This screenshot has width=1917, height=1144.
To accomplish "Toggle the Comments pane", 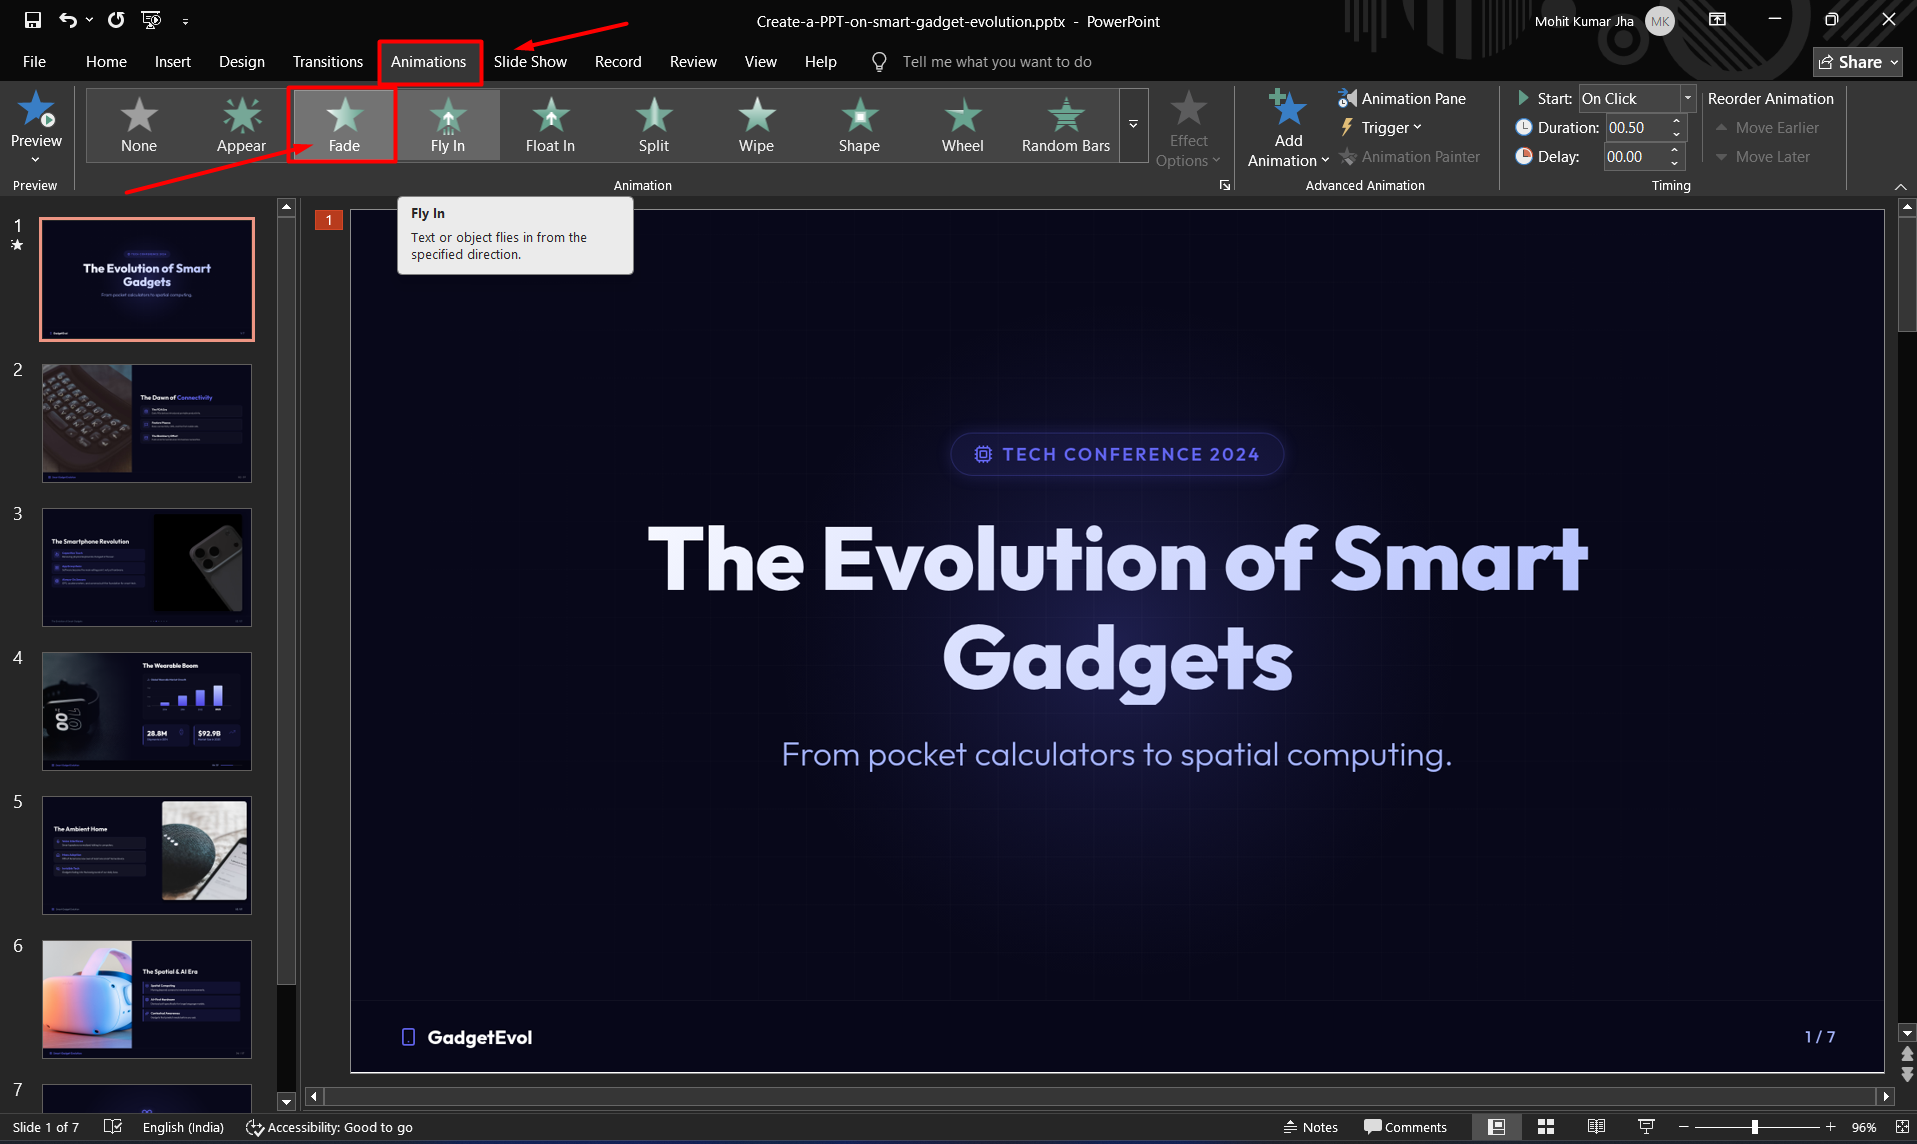I will tap(1405, 1127).
